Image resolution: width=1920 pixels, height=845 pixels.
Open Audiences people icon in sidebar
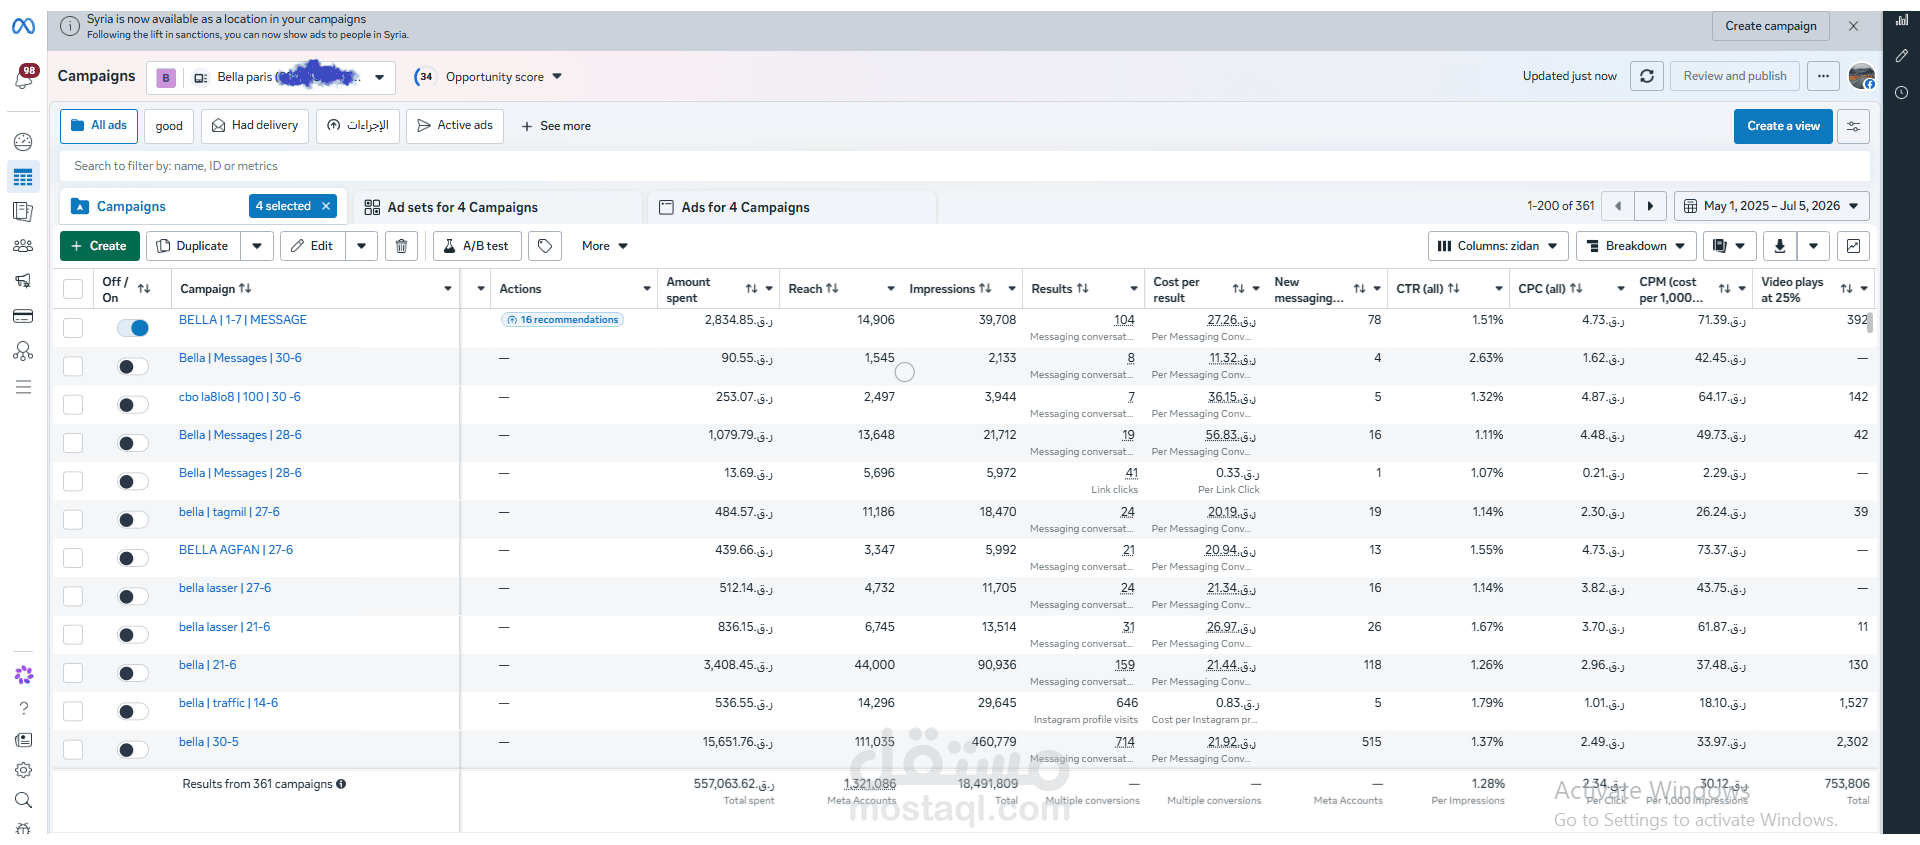[x=23, y=246]
